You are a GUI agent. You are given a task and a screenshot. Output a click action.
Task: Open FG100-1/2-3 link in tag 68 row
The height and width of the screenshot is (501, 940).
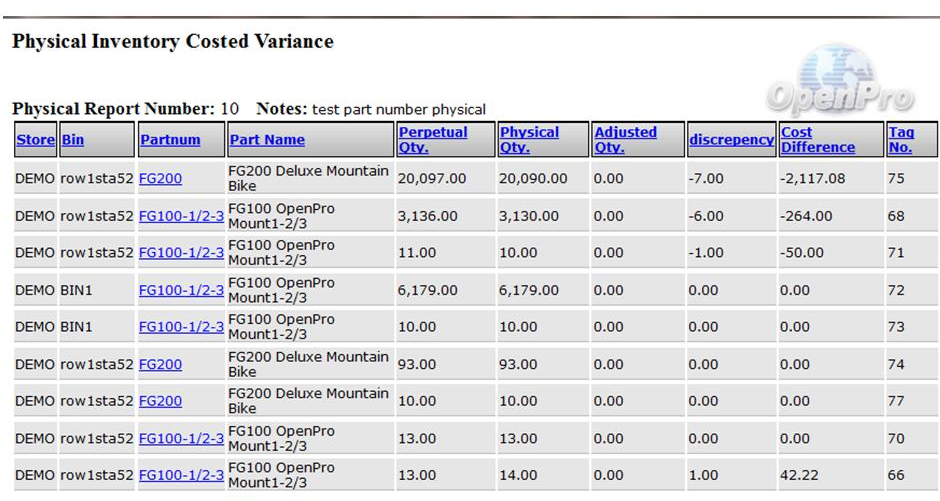[x=181, y=216]
